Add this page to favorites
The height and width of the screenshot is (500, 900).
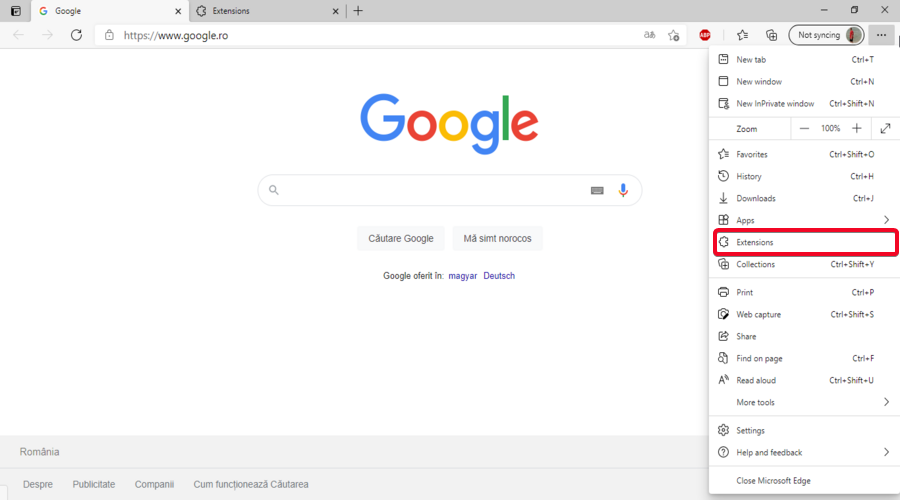(x=674, y=35)
